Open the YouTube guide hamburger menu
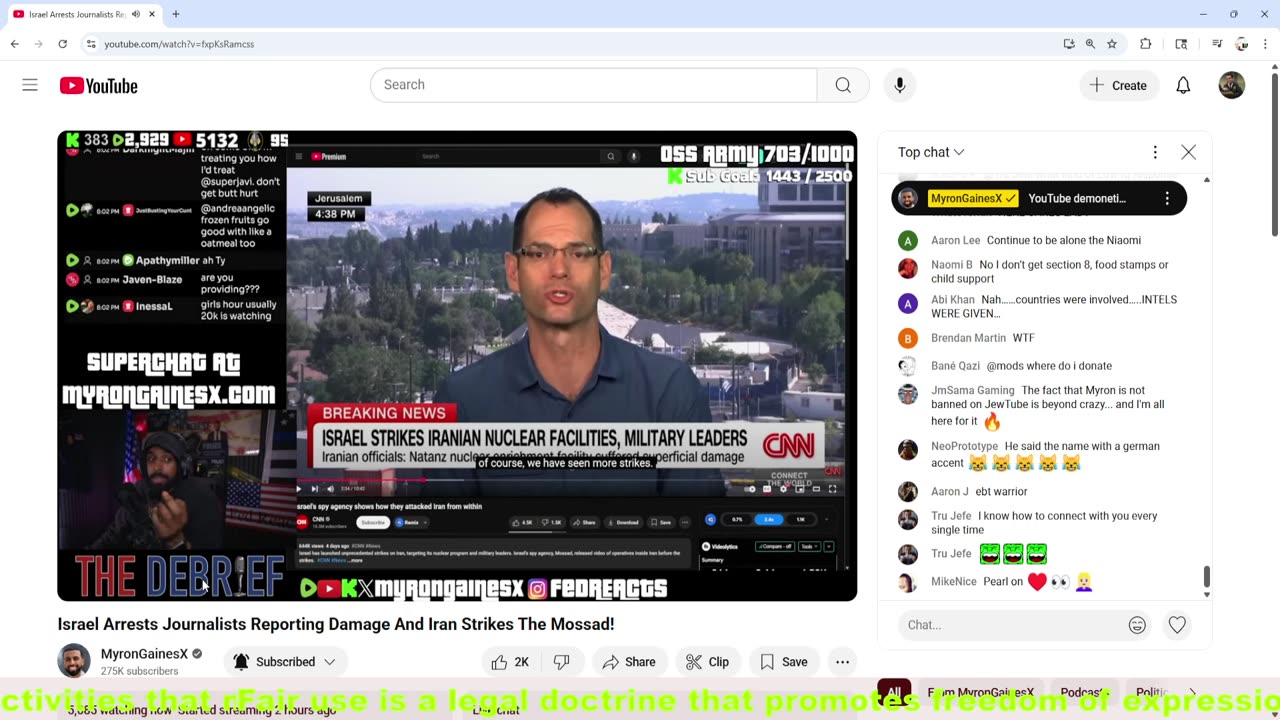 [x=30, y=85]
